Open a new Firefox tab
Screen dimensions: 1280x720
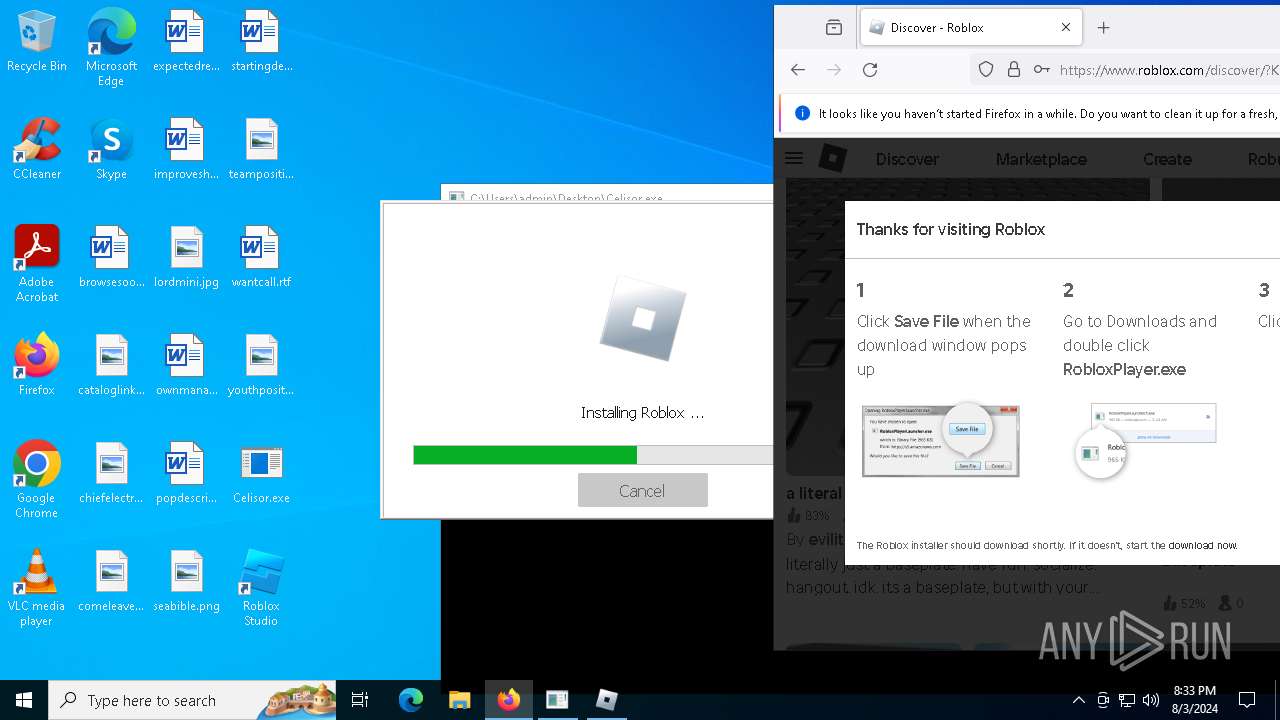(x=1103, y=28)
